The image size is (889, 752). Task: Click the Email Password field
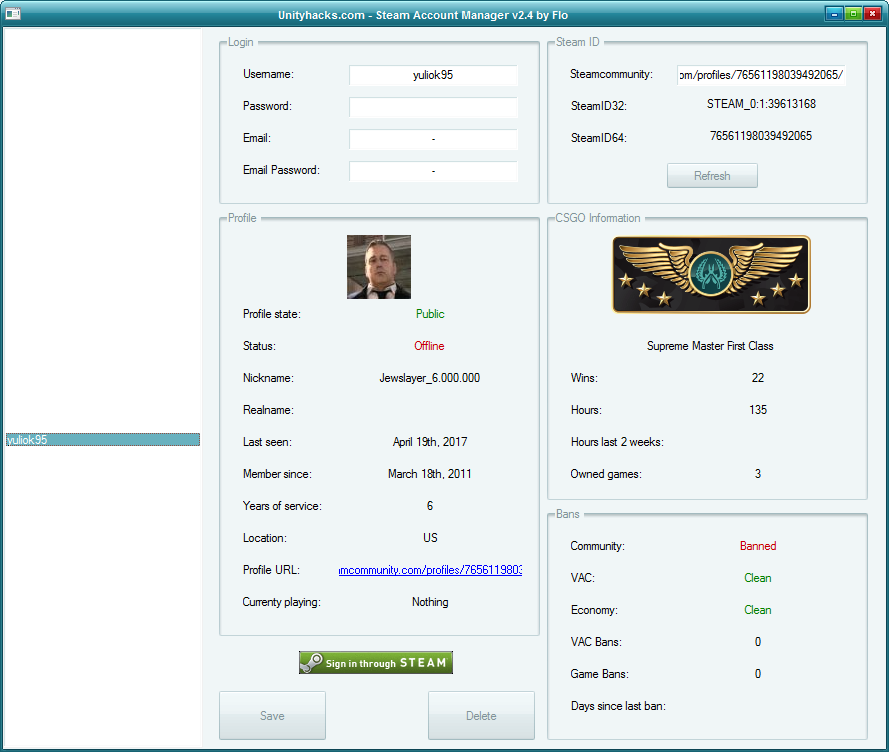(x=433, y=171)
